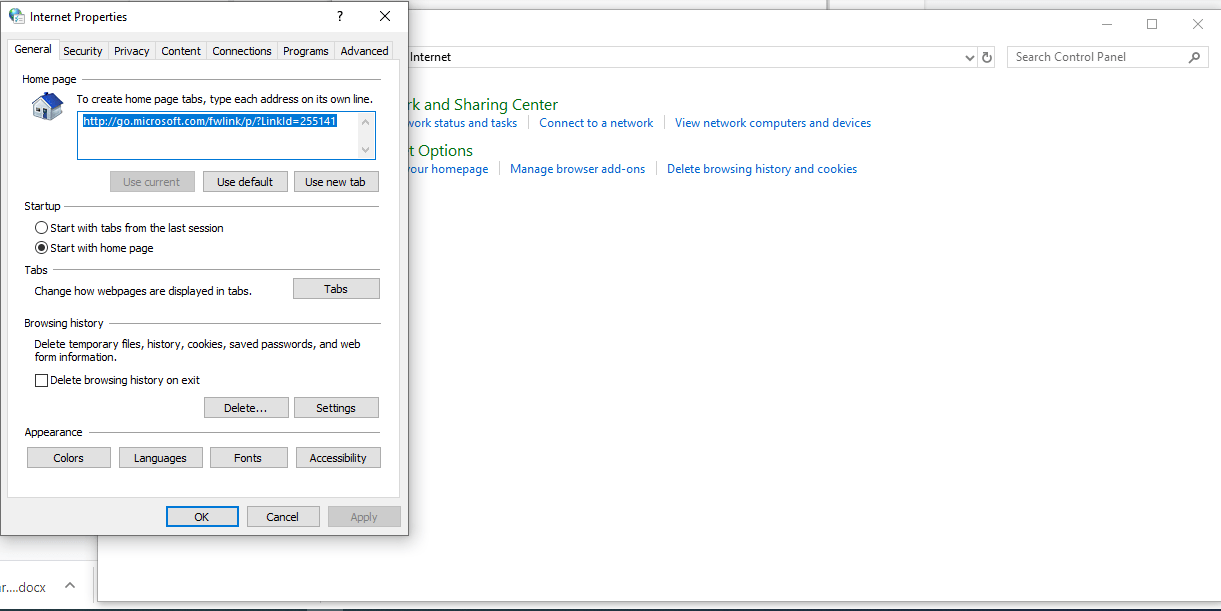
Task: Select Start with tabs from last session
Action: click(42, 228)
